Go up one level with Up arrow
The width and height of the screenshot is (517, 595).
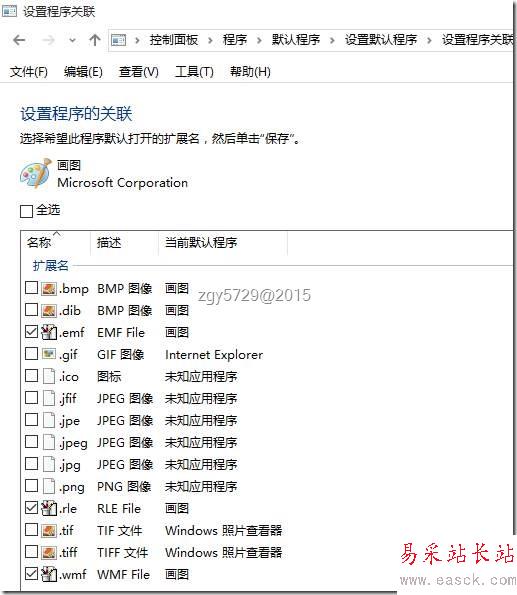95,40
